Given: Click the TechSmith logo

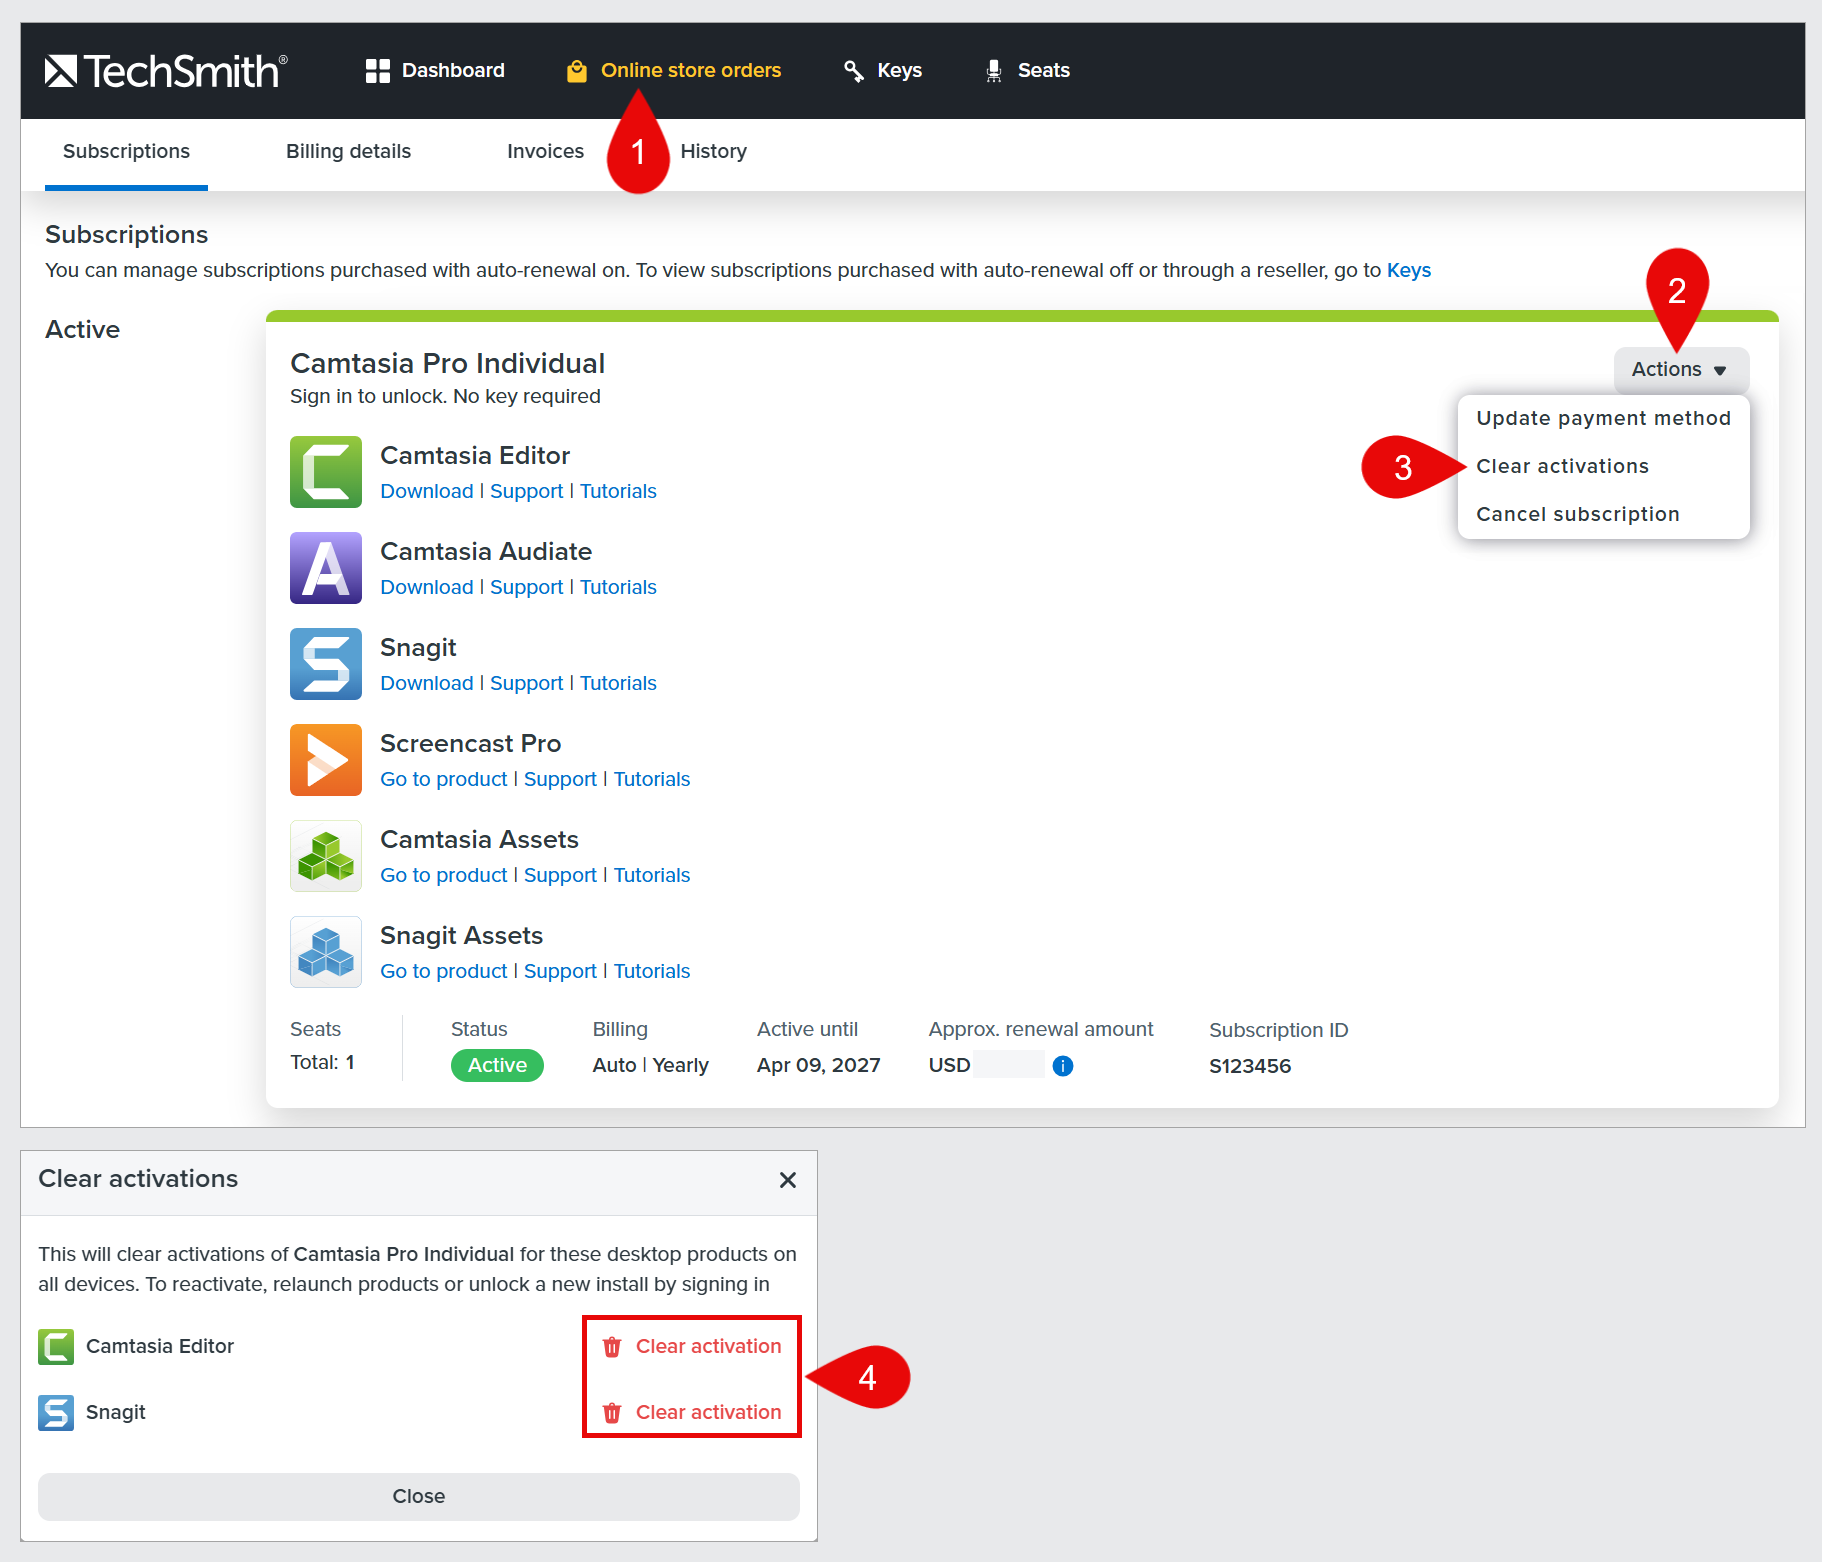Looking at the screenshot, I should (166, 71).
